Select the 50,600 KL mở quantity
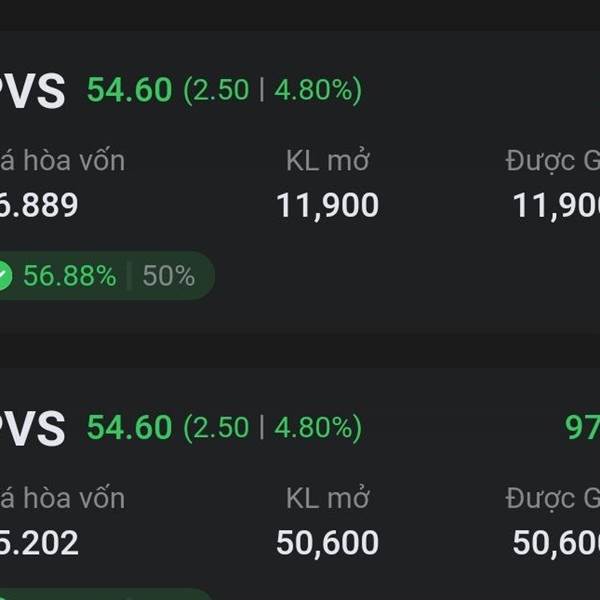The height and width of the screenshot is (600, 600). [x=327, y=543]
